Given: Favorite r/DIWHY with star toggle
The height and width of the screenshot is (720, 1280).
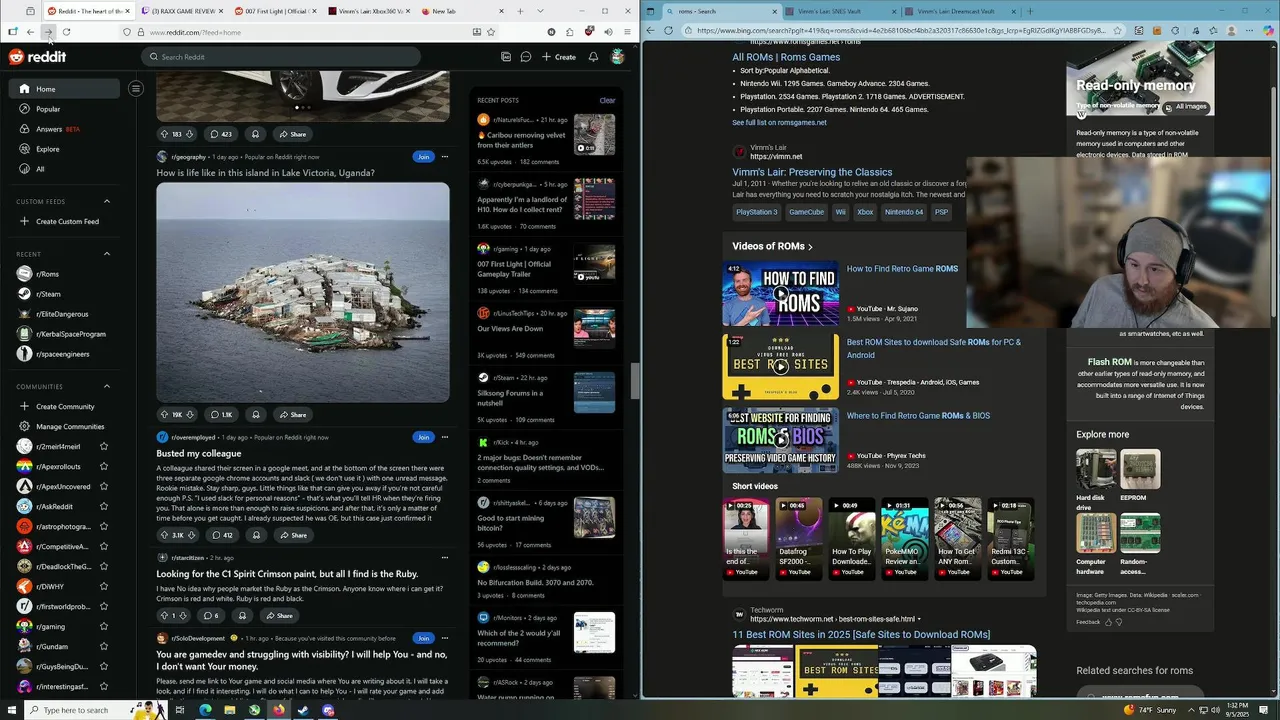Looking at the screenshot, I should [x=103, y=587].
